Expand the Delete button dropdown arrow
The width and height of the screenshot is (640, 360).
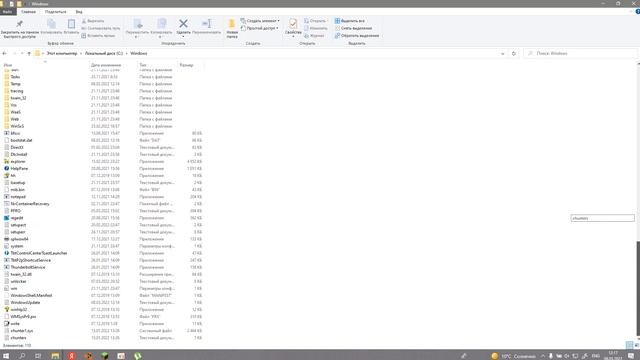pos(183,37)
